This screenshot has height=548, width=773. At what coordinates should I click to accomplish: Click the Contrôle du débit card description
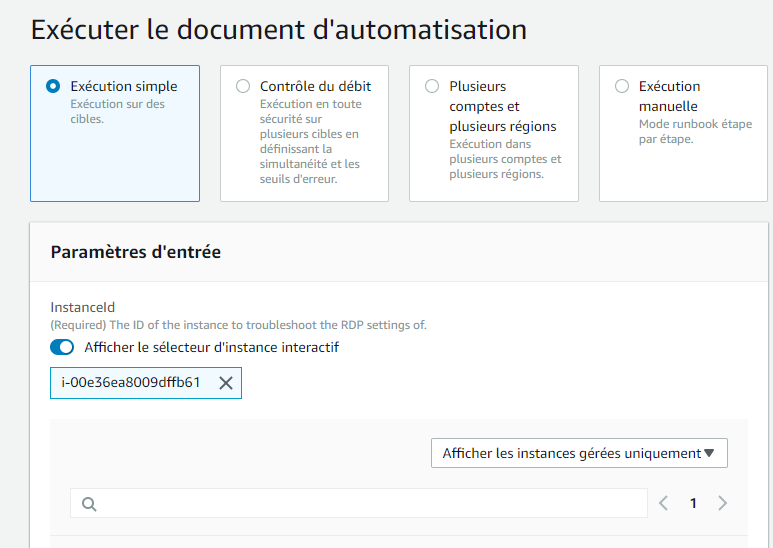(x=311, y=141)
